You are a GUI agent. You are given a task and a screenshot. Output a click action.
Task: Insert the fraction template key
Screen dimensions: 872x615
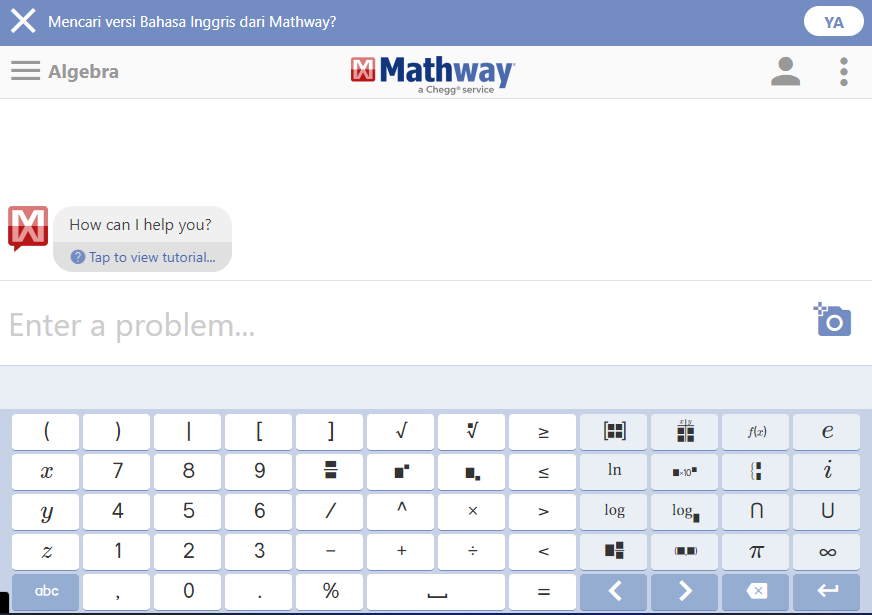330,472
